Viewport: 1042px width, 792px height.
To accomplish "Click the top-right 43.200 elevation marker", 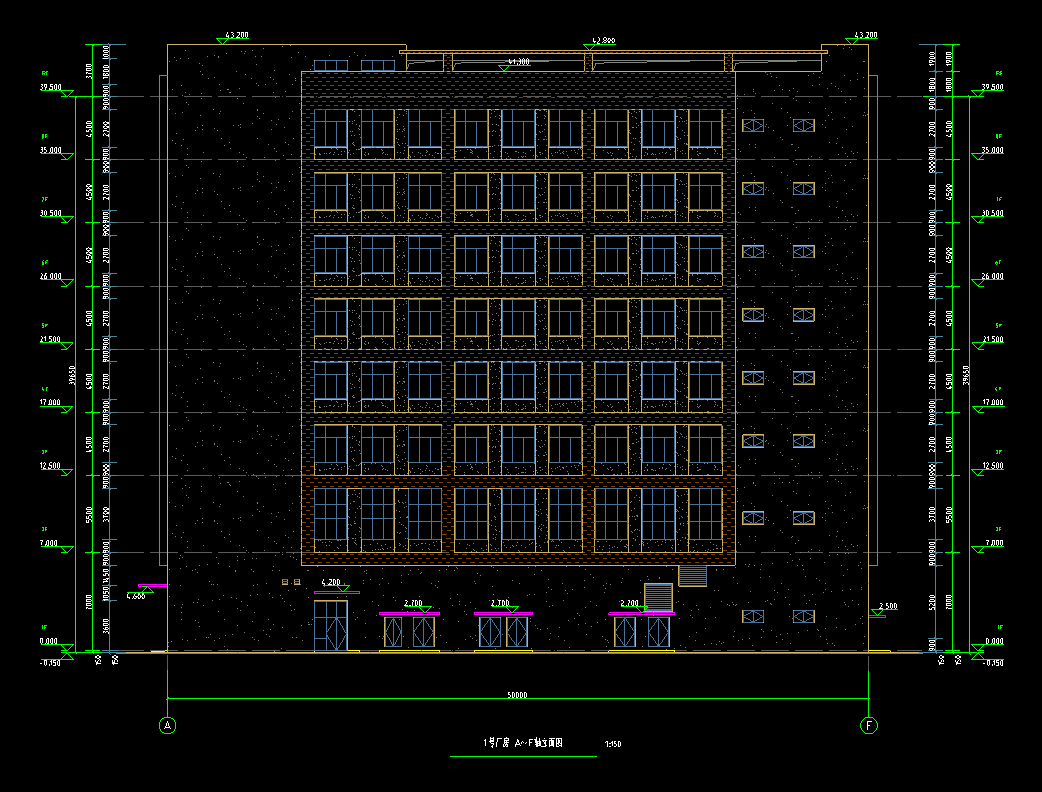I will tap(865, 36).
